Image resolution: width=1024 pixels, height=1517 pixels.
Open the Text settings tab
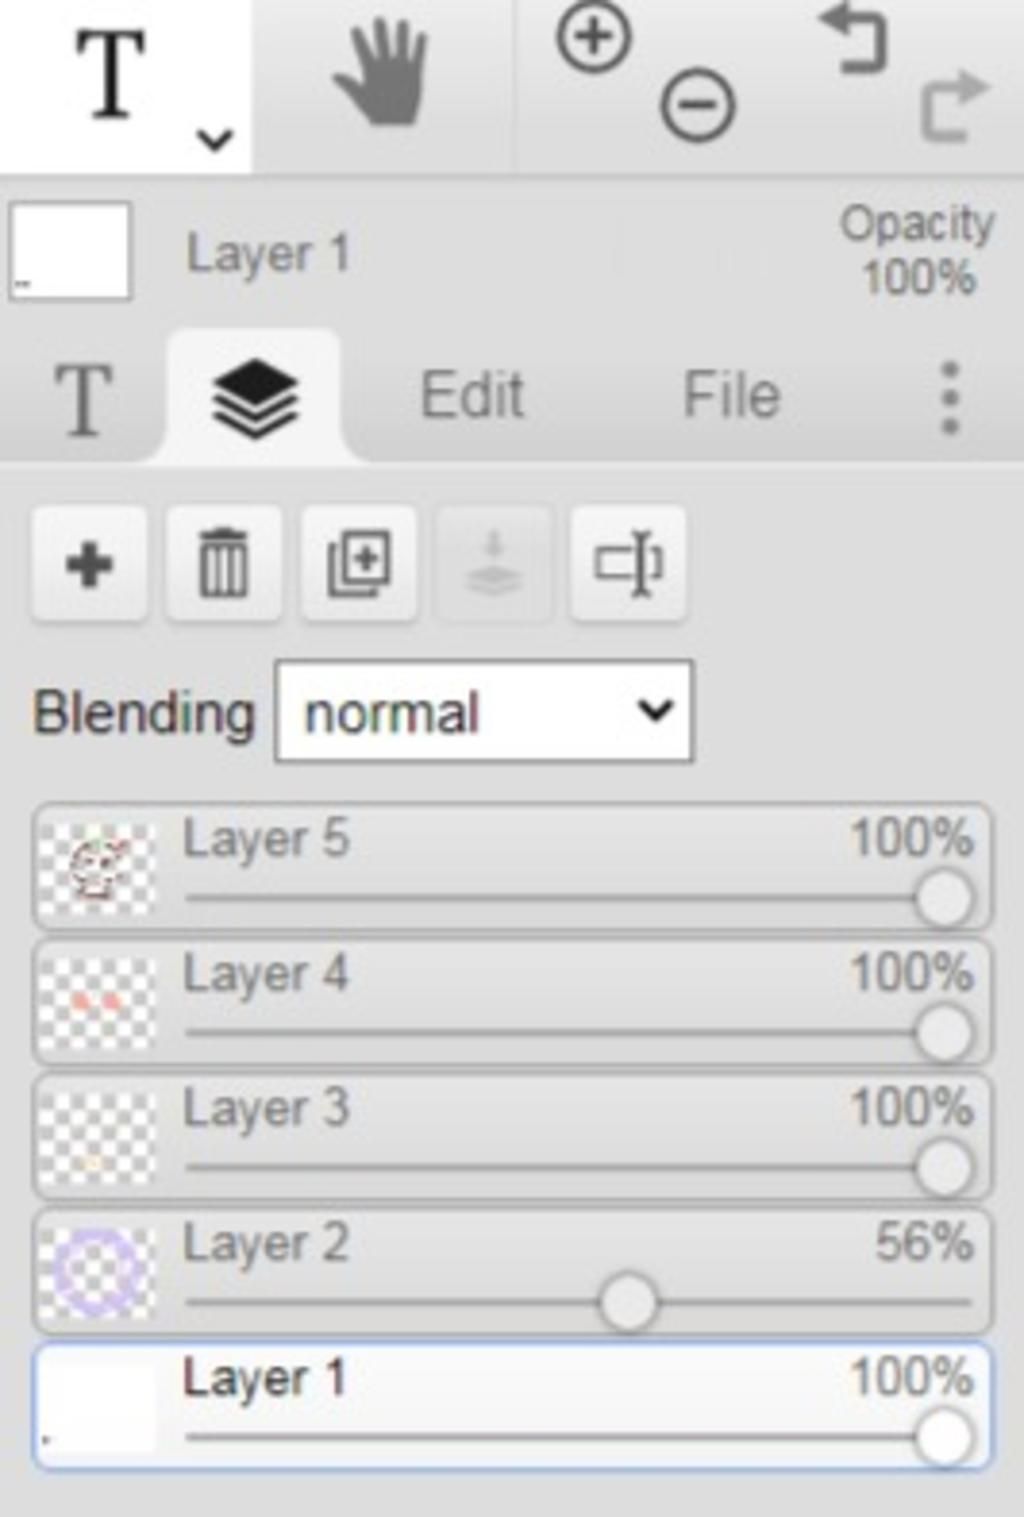coord(83,400)
